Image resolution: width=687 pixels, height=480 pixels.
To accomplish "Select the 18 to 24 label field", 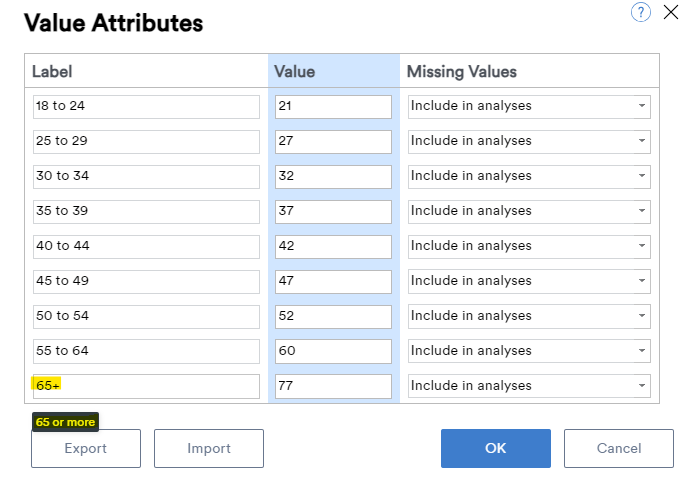I will (146, 107).
